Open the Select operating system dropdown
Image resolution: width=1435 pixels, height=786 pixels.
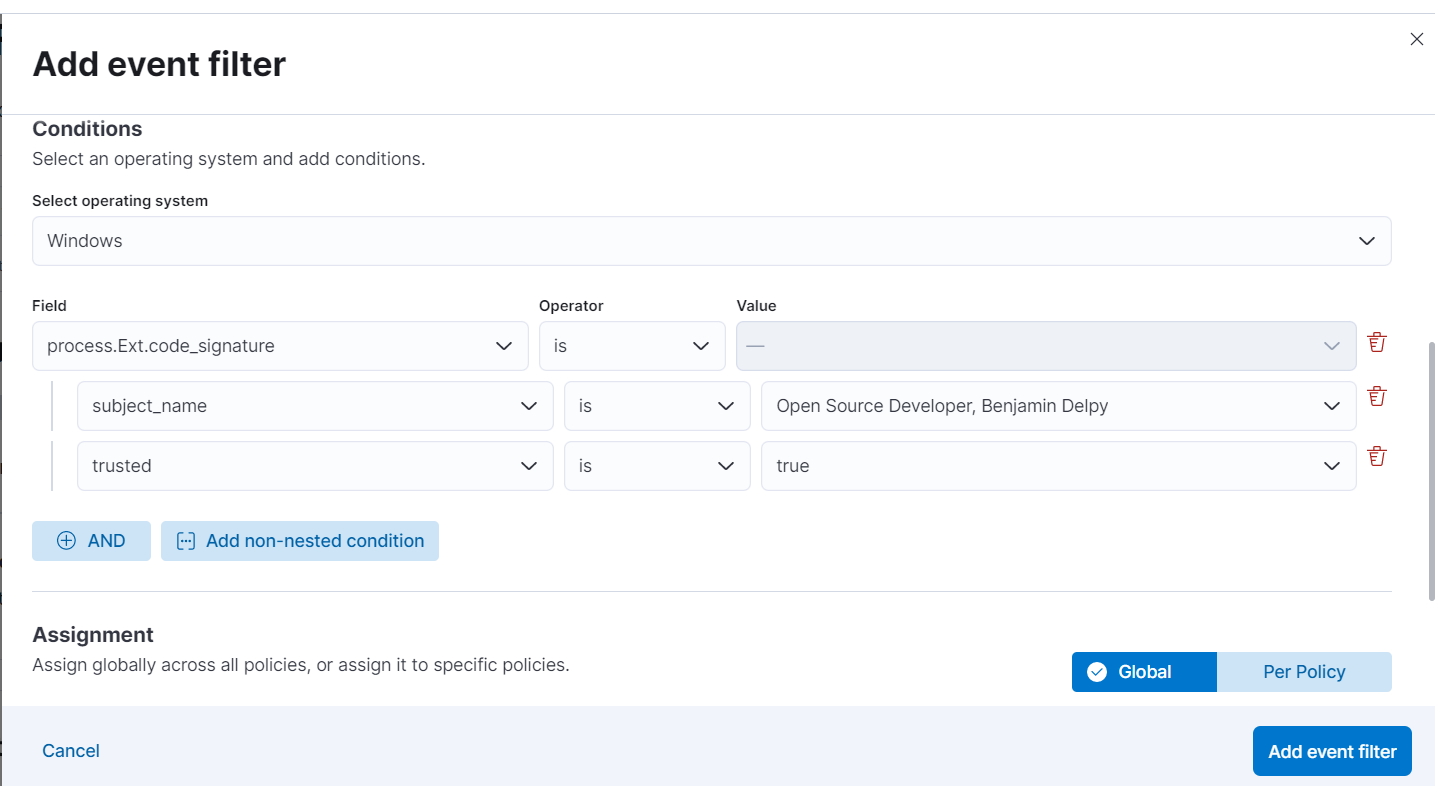[x=711, y=240]
